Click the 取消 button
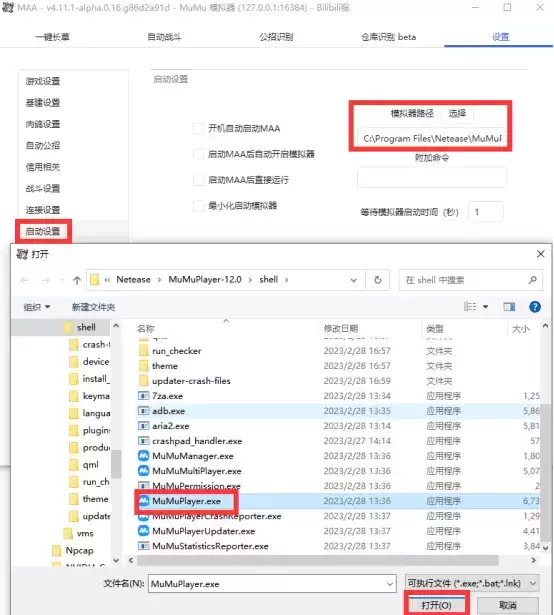The height and width of the screenshot is (615, 554). point(508,605)
